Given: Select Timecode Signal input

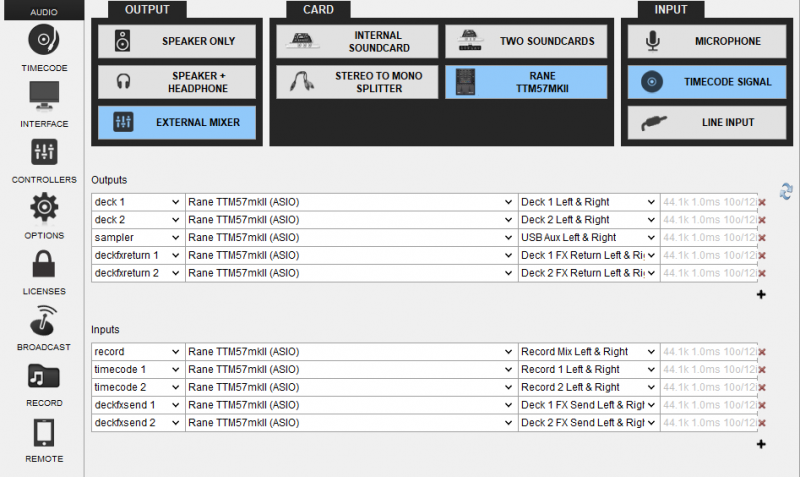Looking at the screenshot, I should (707, 82).
